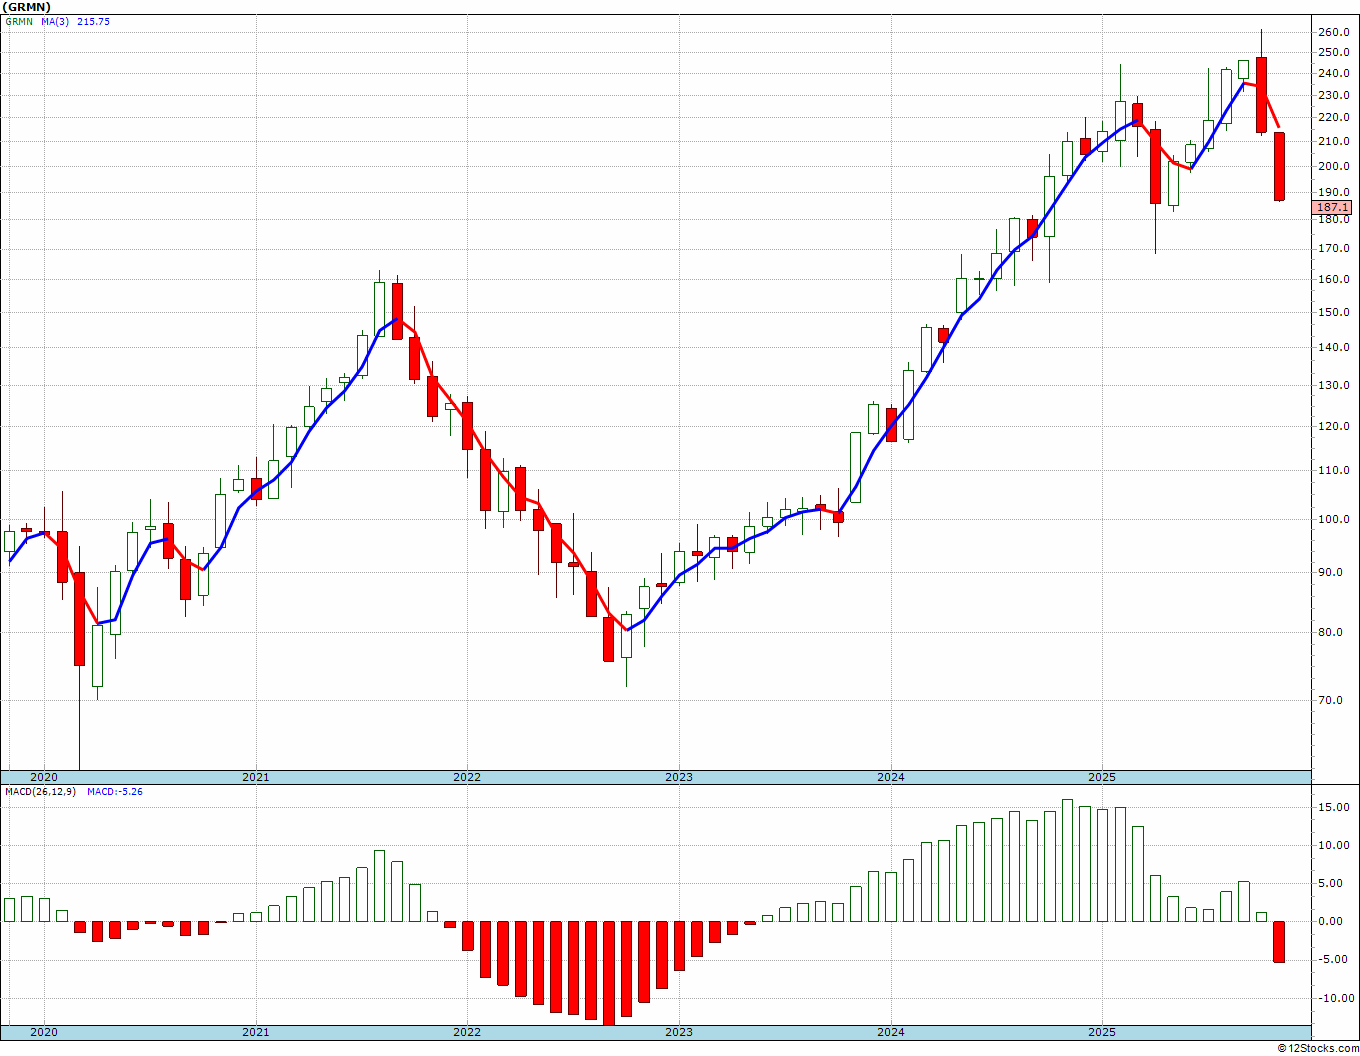
Task: Select 2022 on the MACD panel time axis
Action: click(467, 1032)
